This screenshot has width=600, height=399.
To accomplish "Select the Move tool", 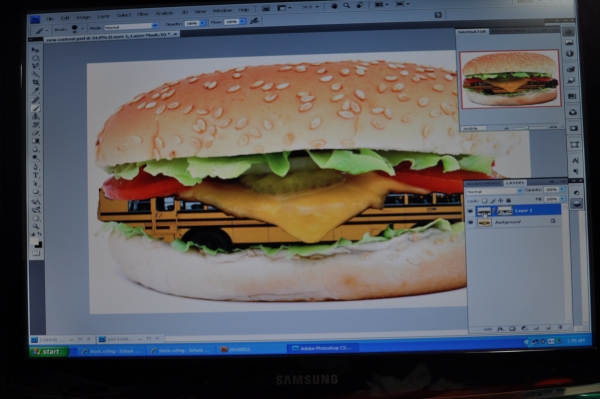I will pos(35,50).
